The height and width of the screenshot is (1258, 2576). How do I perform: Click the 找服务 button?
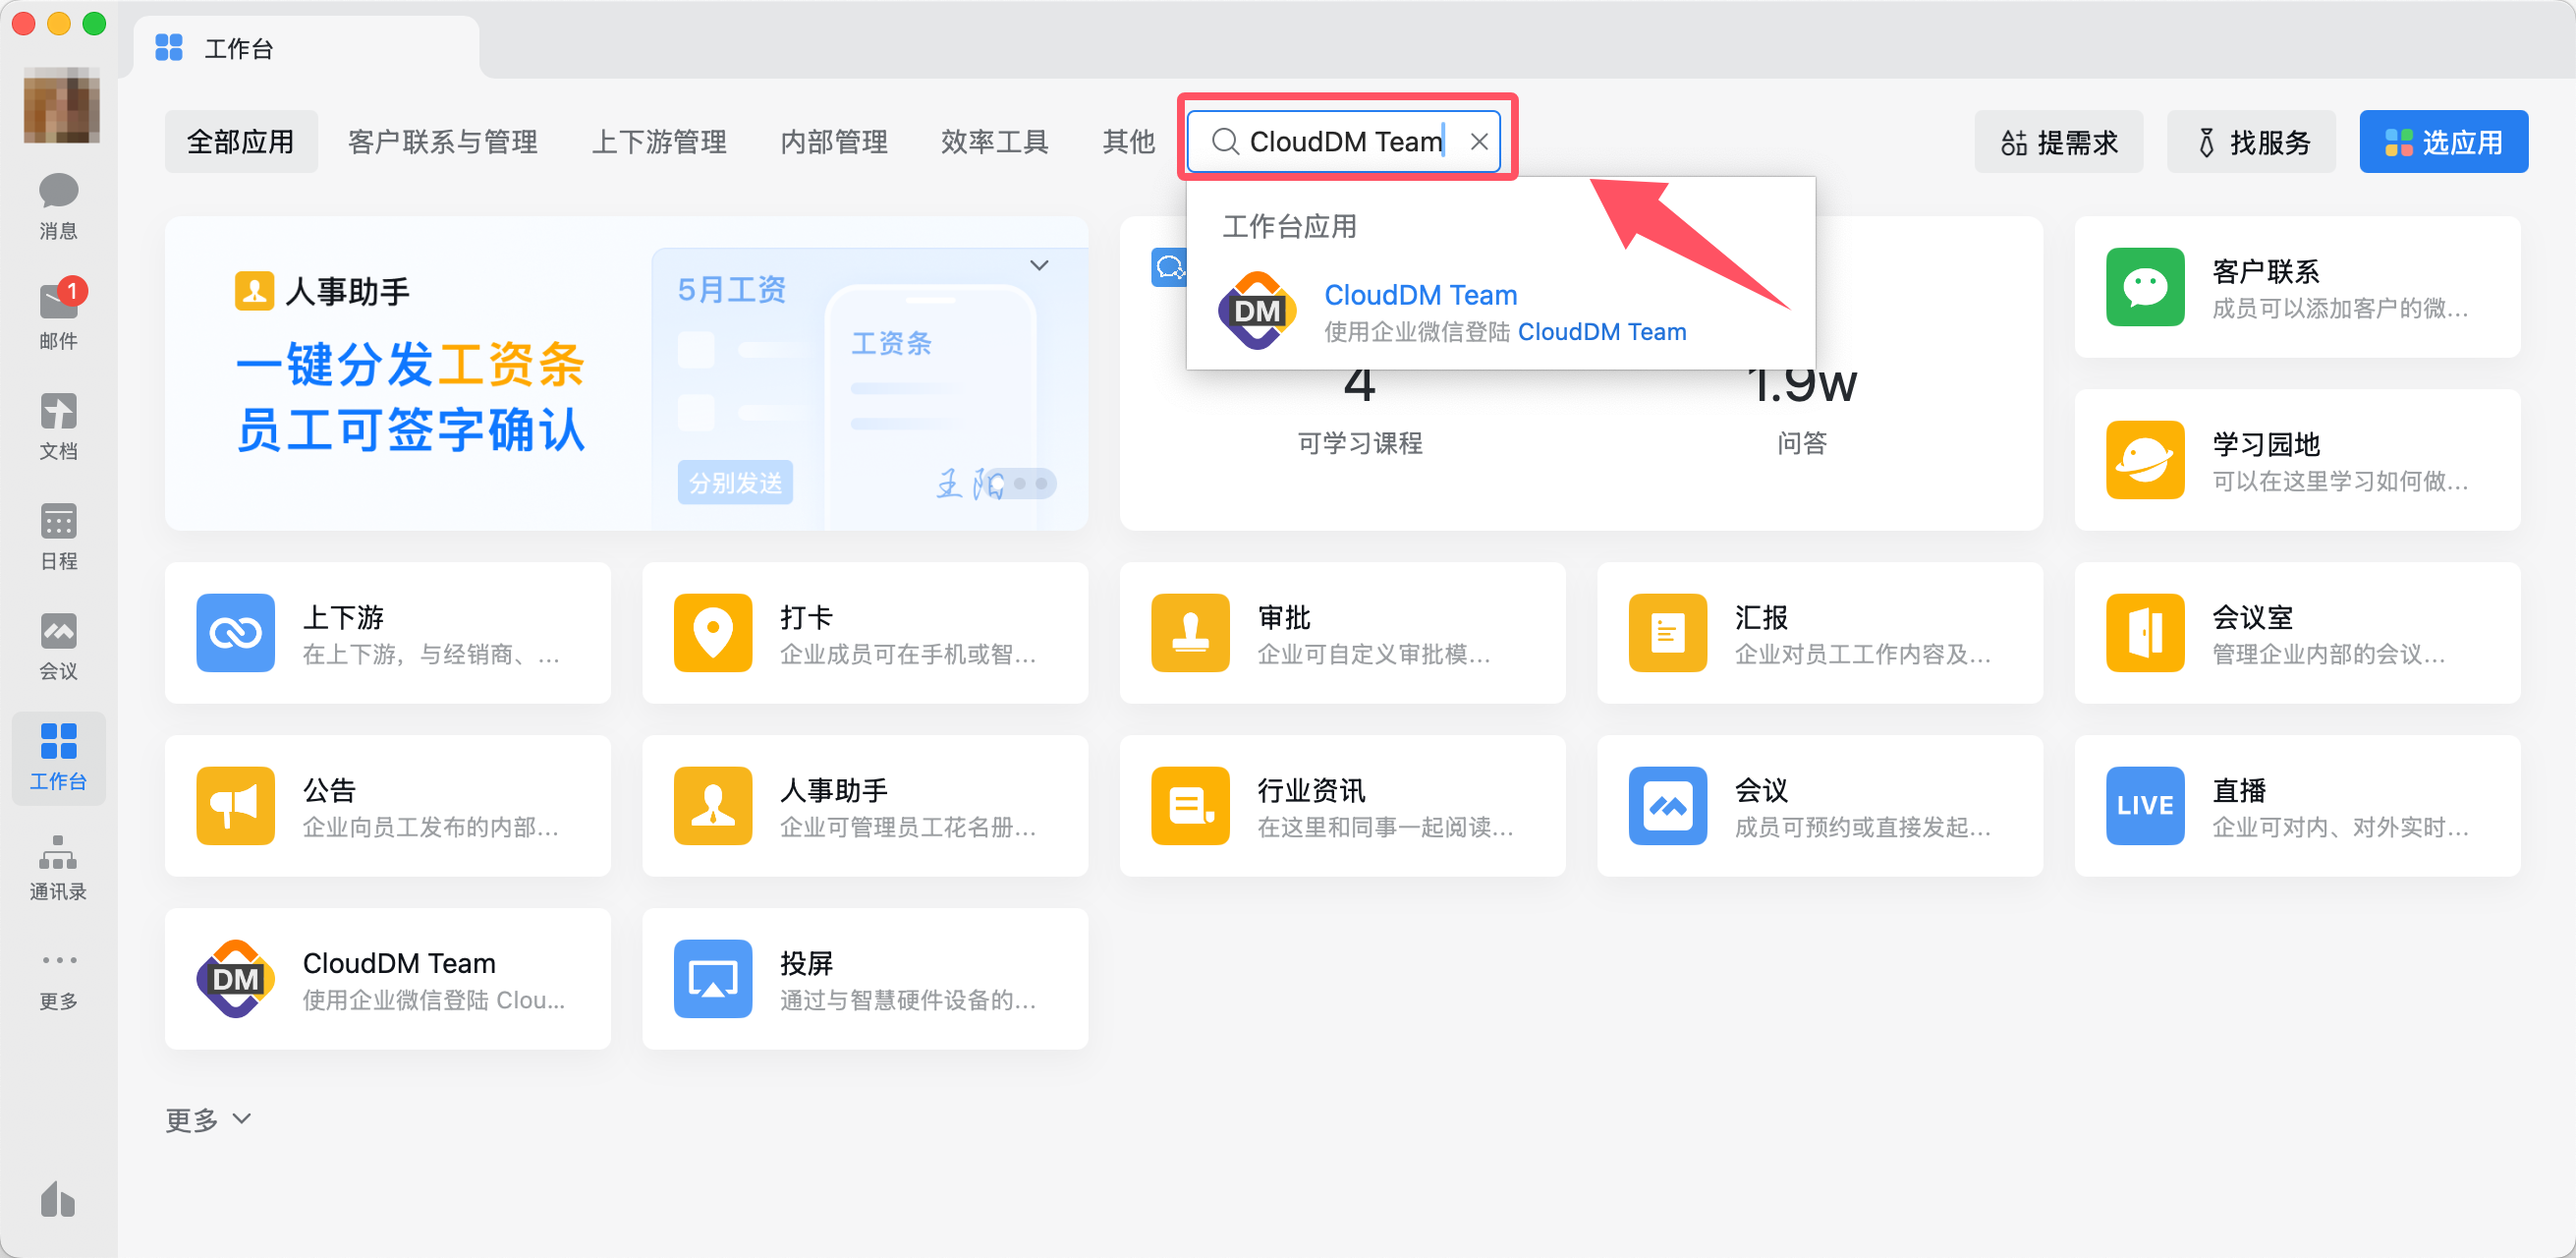[x=2250, y=142]
